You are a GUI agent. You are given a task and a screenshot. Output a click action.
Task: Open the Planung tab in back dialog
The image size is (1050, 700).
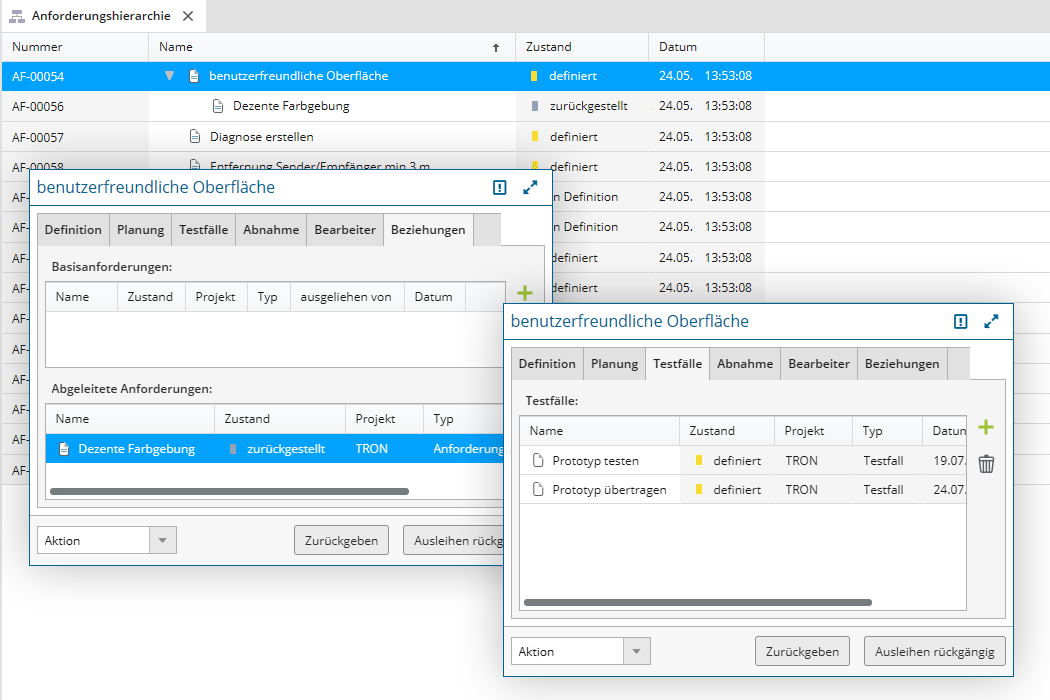click(140, 230)
